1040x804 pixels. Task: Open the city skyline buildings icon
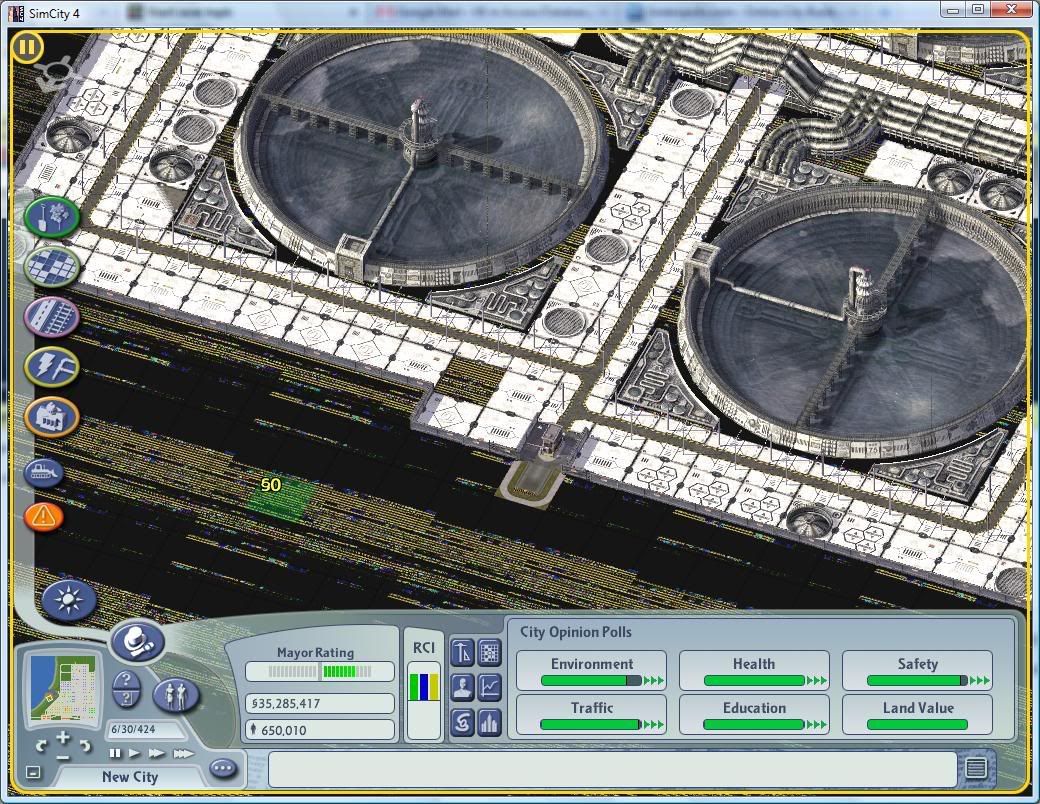pyautogui.click(x=489, y=722)
